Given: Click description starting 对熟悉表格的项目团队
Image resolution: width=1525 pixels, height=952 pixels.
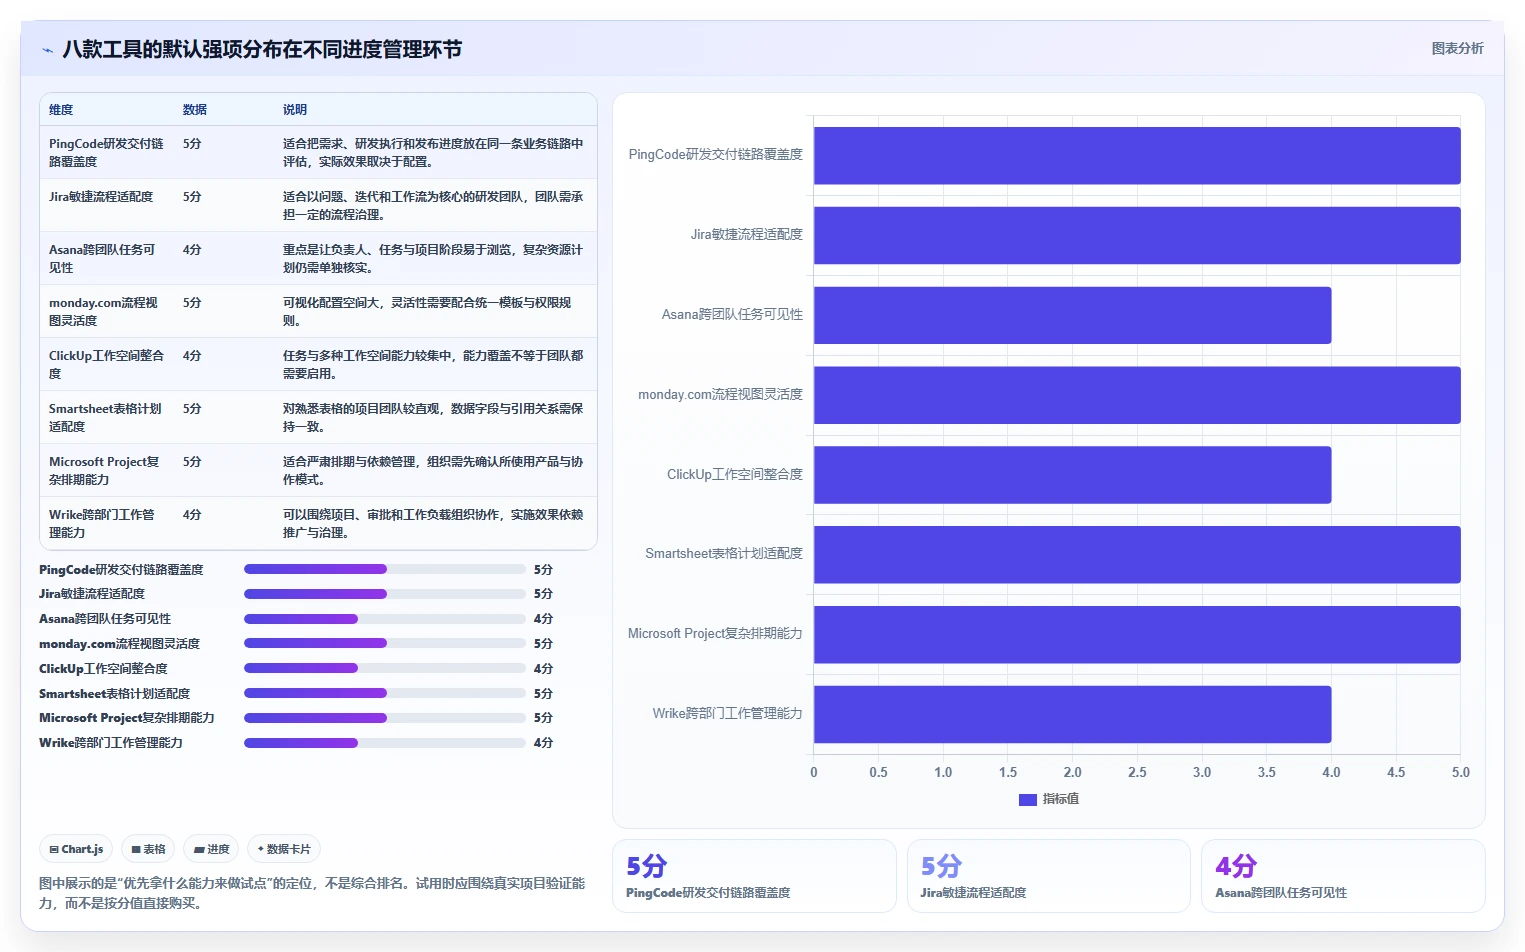Looking at the screenshot, I should pos(433,418).
